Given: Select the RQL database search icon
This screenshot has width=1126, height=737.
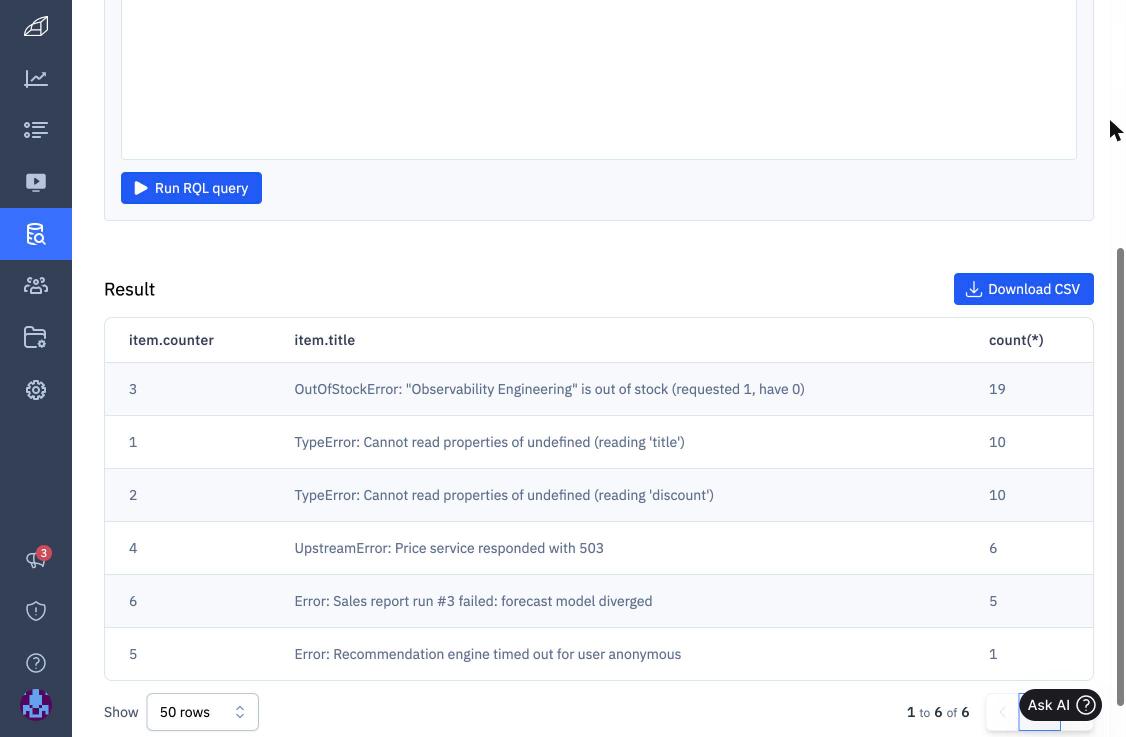Looking at the screenshot, I should (36, 234).
